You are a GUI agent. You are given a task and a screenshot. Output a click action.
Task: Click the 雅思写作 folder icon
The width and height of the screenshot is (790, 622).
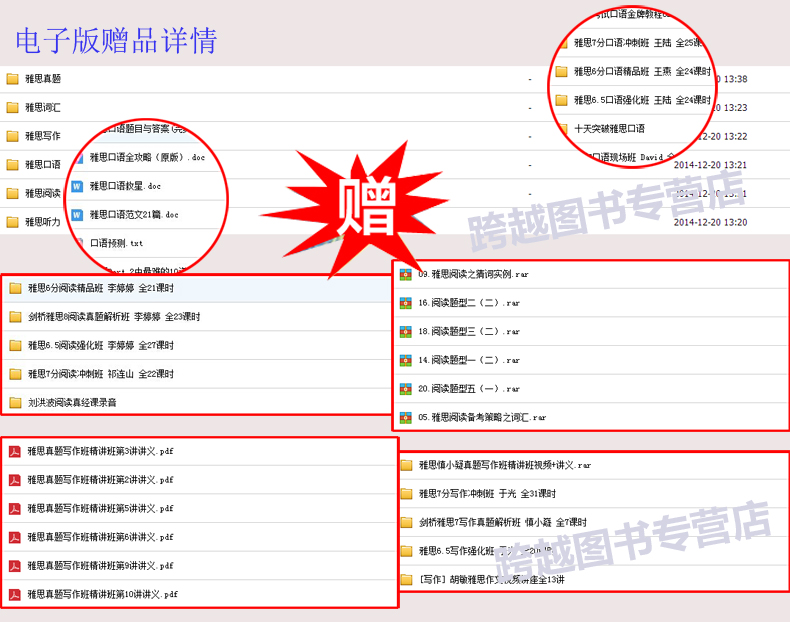click(13, 136)
